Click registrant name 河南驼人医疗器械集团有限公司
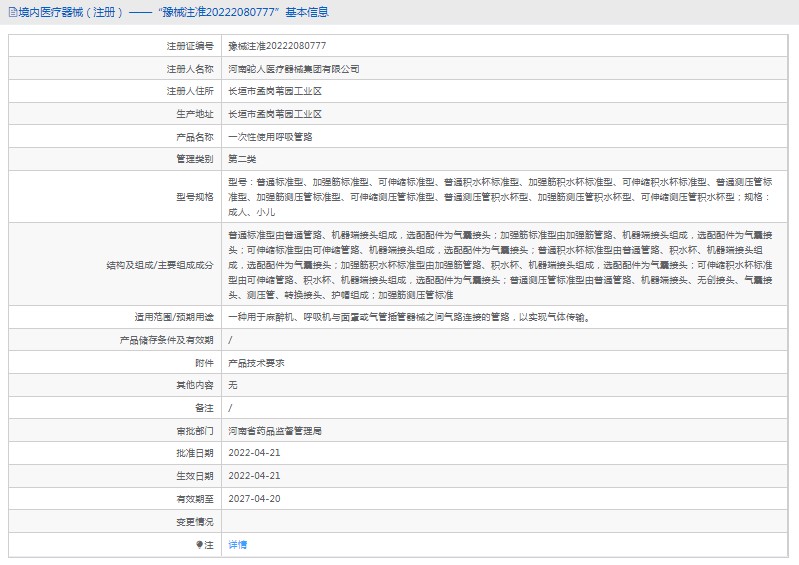 point(294,69)
